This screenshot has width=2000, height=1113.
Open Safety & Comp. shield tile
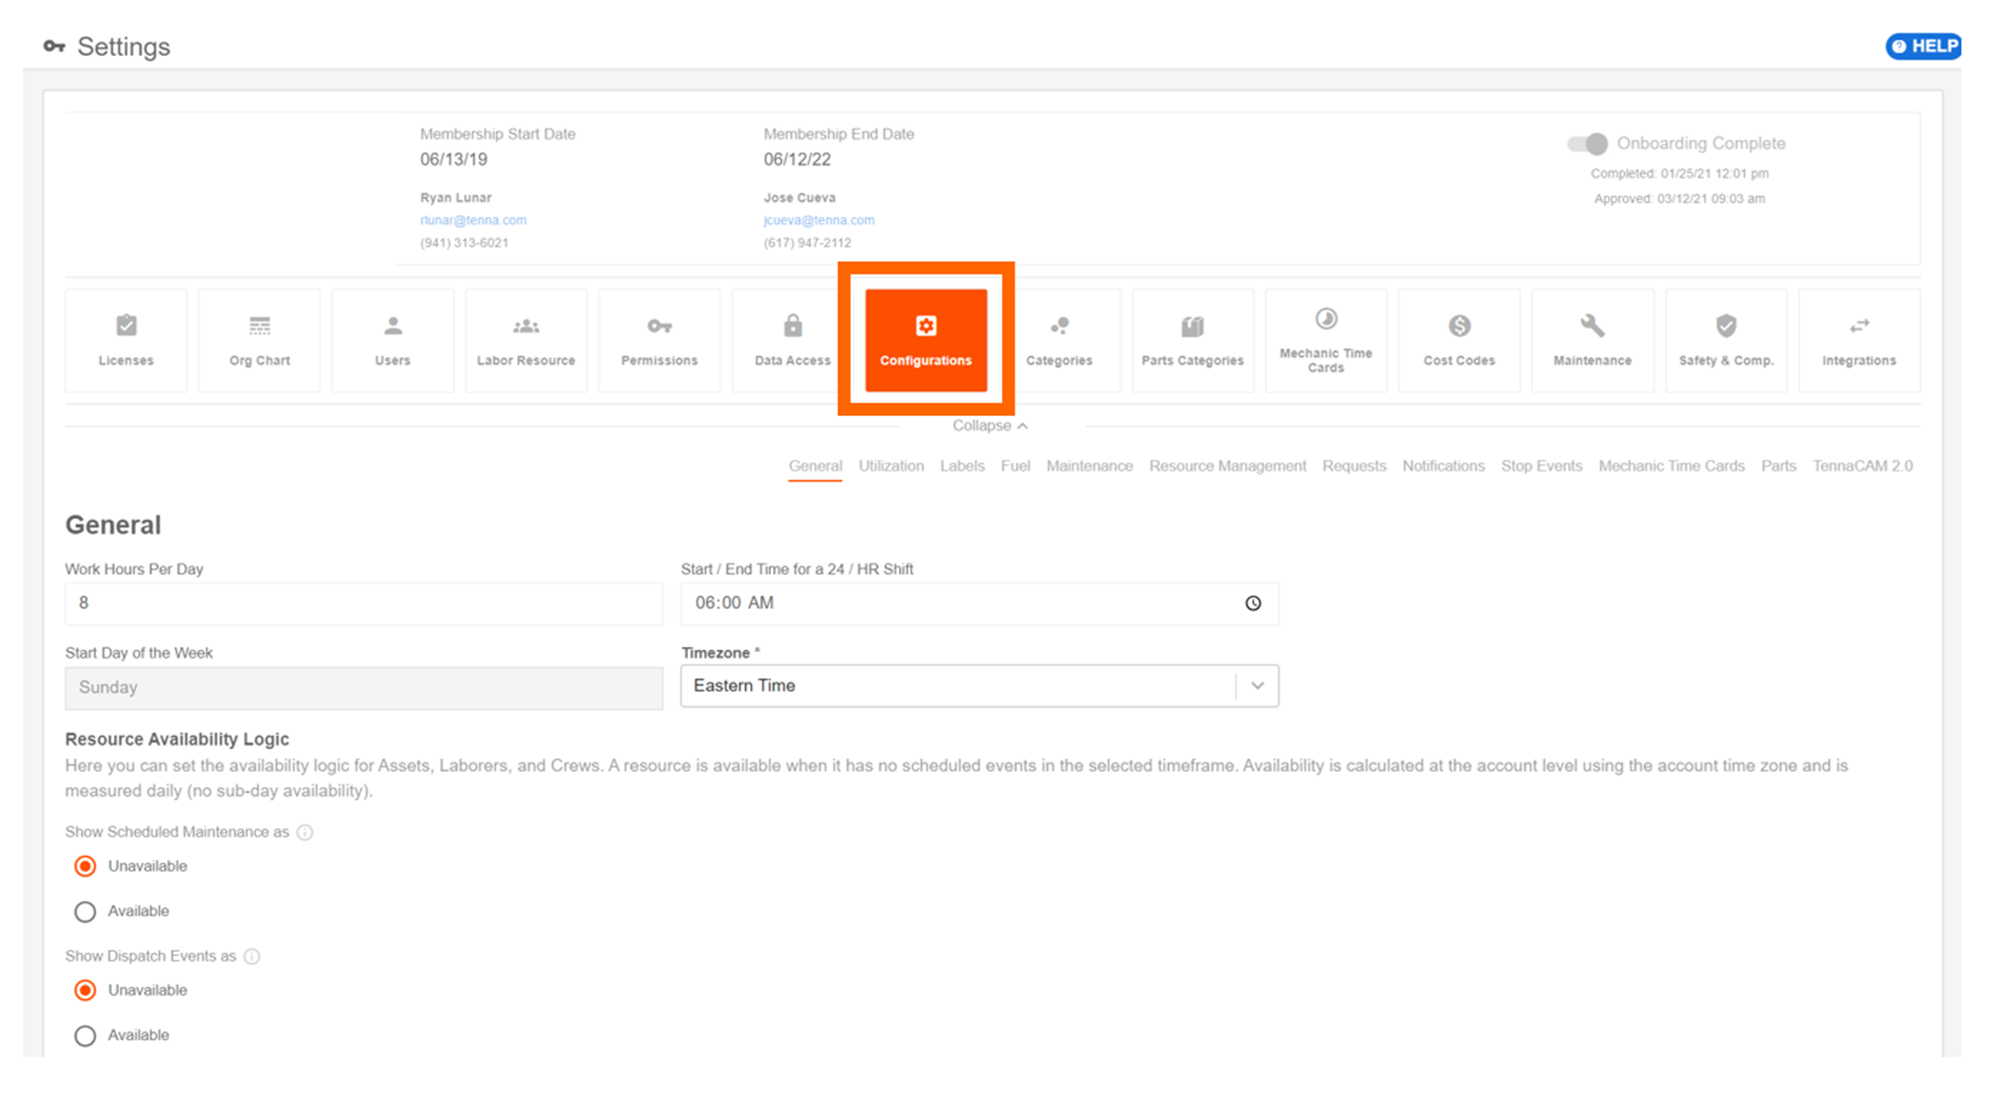pyautogui.click(x=1726, y=339)
